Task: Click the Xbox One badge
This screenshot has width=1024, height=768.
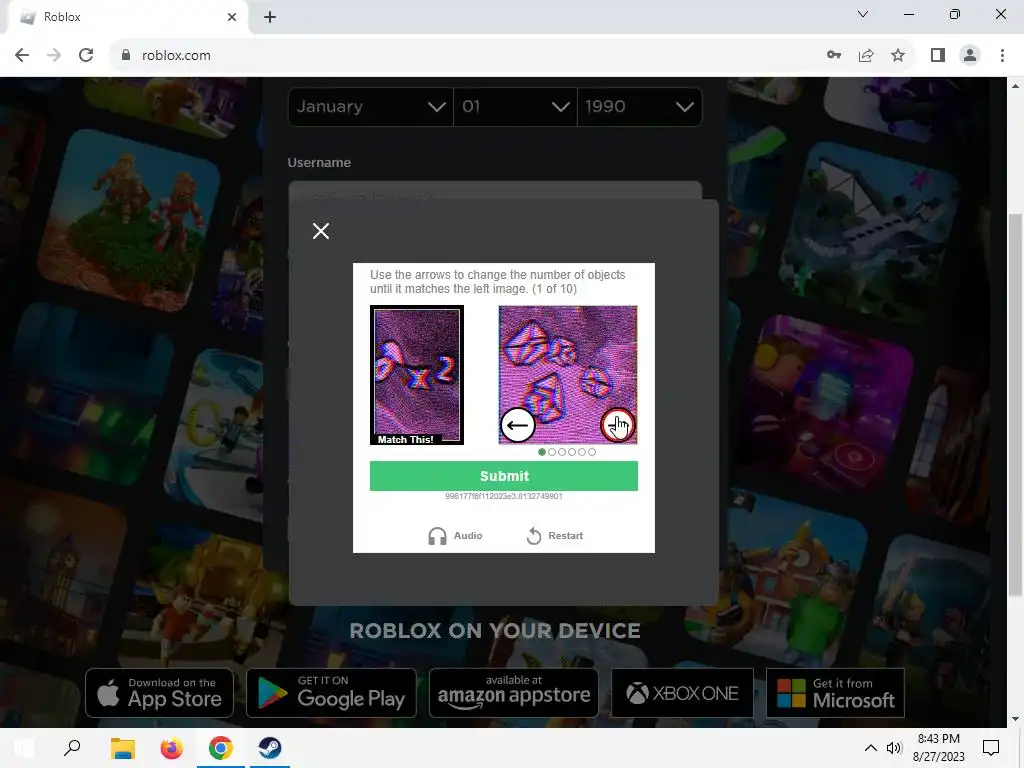Action: [682, 693]
